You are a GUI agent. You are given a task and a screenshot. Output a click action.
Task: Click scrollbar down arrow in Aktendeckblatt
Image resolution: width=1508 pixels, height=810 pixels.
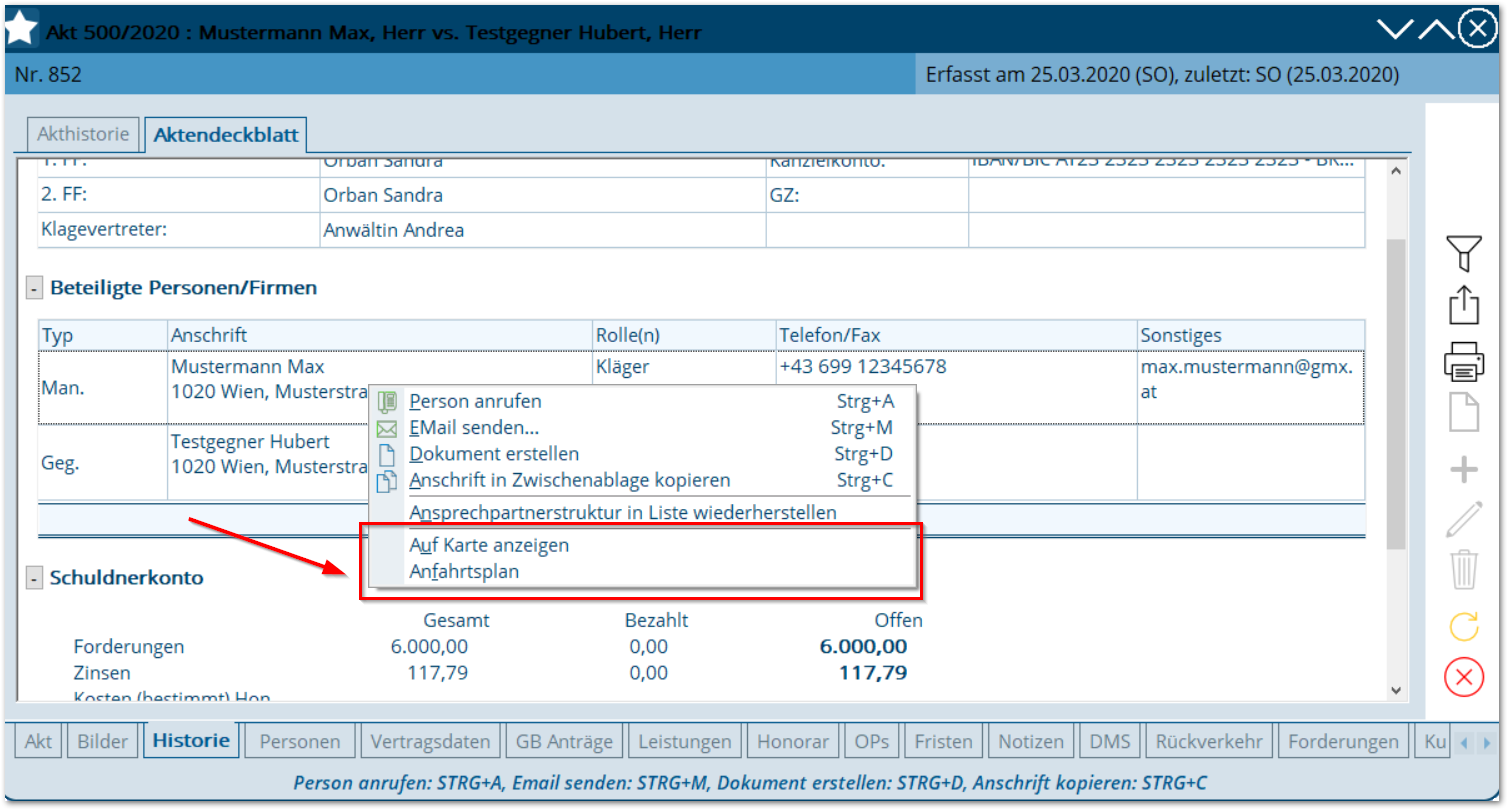[x=1396, y=689]
